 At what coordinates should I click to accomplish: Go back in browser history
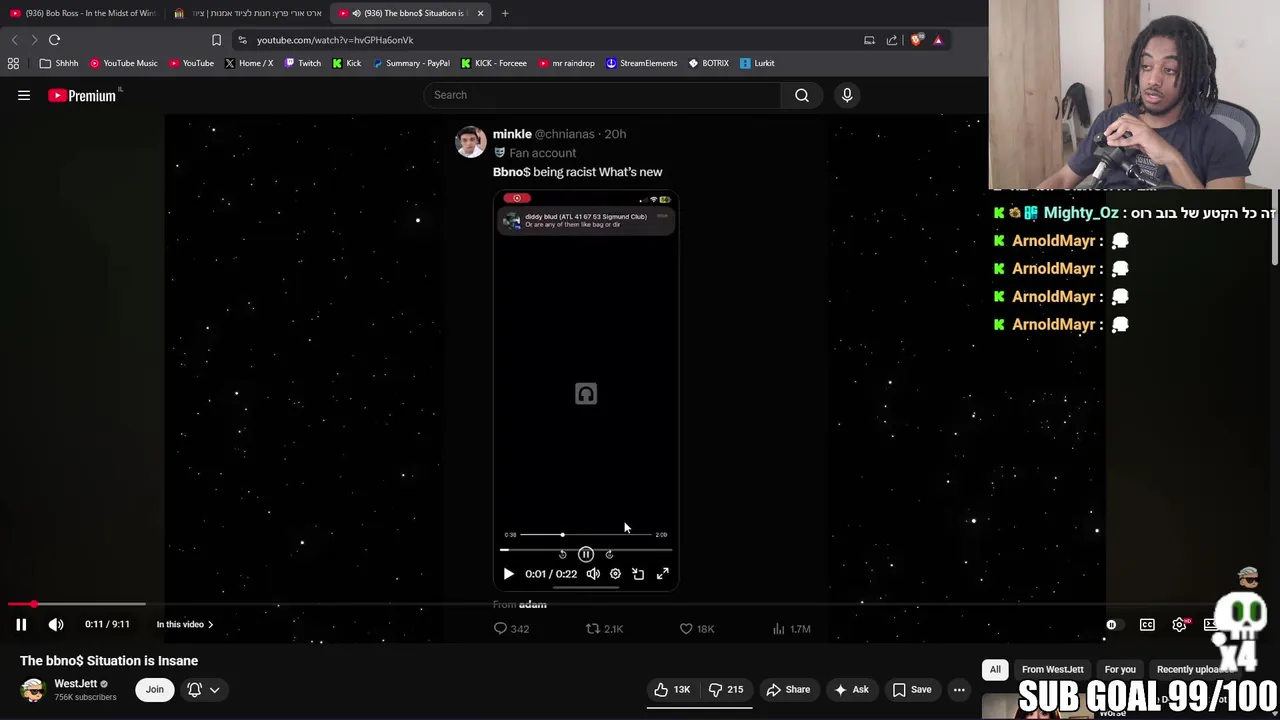(x=14, y=40)
